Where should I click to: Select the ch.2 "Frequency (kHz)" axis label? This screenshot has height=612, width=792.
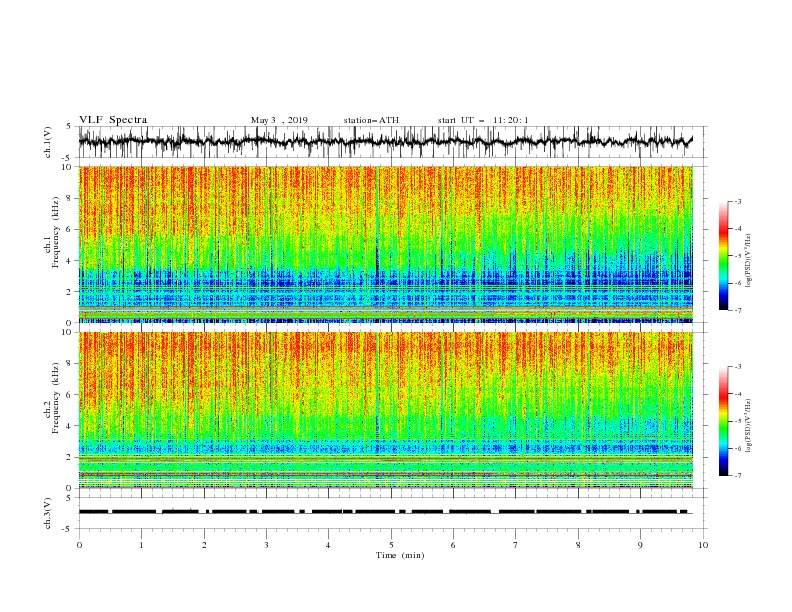pyautogui.click(x=55, y=397)
